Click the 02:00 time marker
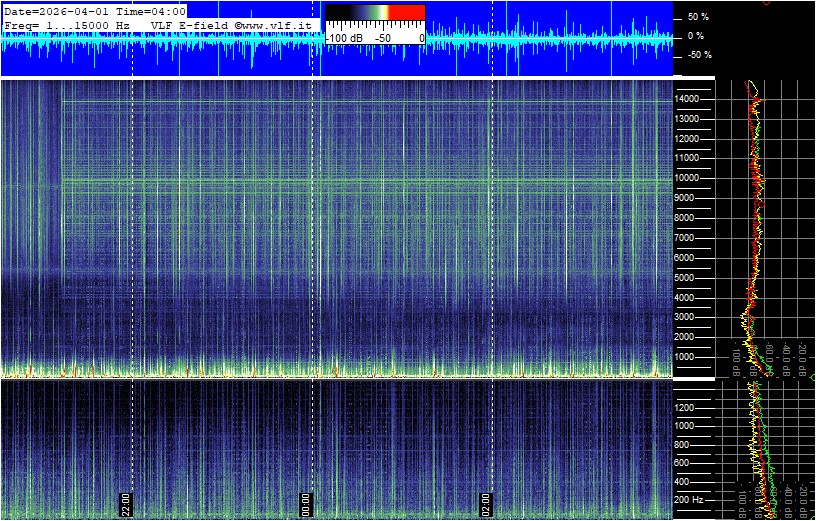This screenshot has width=816, height=521. 486,504
